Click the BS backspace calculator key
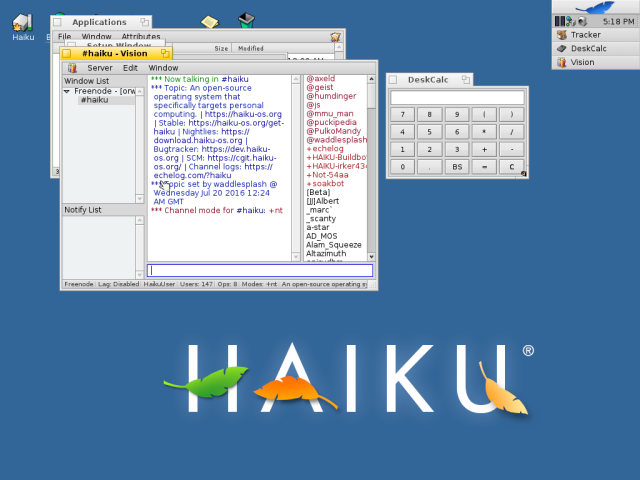This screenshot has width=640, height=480. 457,167
